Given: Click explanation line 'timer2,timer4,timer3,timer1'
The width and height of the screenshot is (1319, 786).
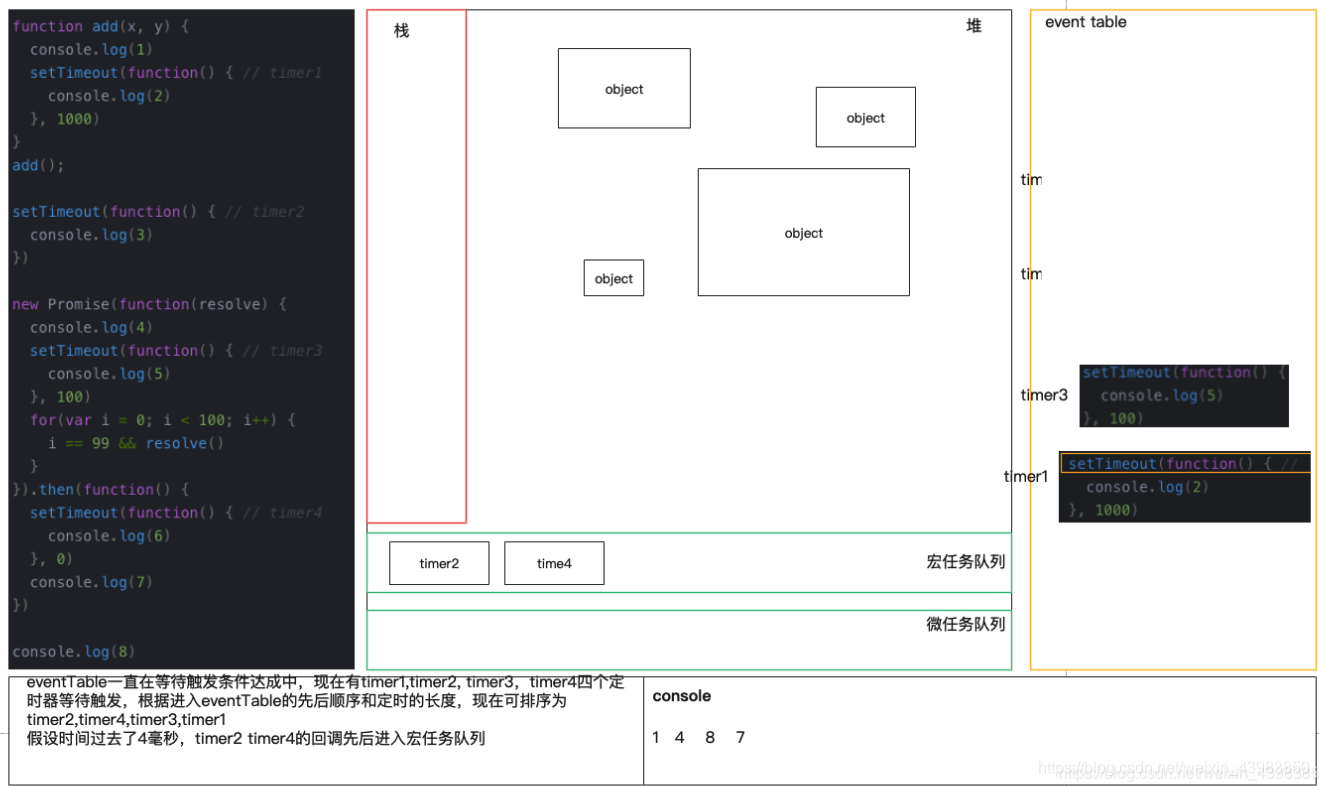Looking at the screenshot, I should click(x=127, y=720).
